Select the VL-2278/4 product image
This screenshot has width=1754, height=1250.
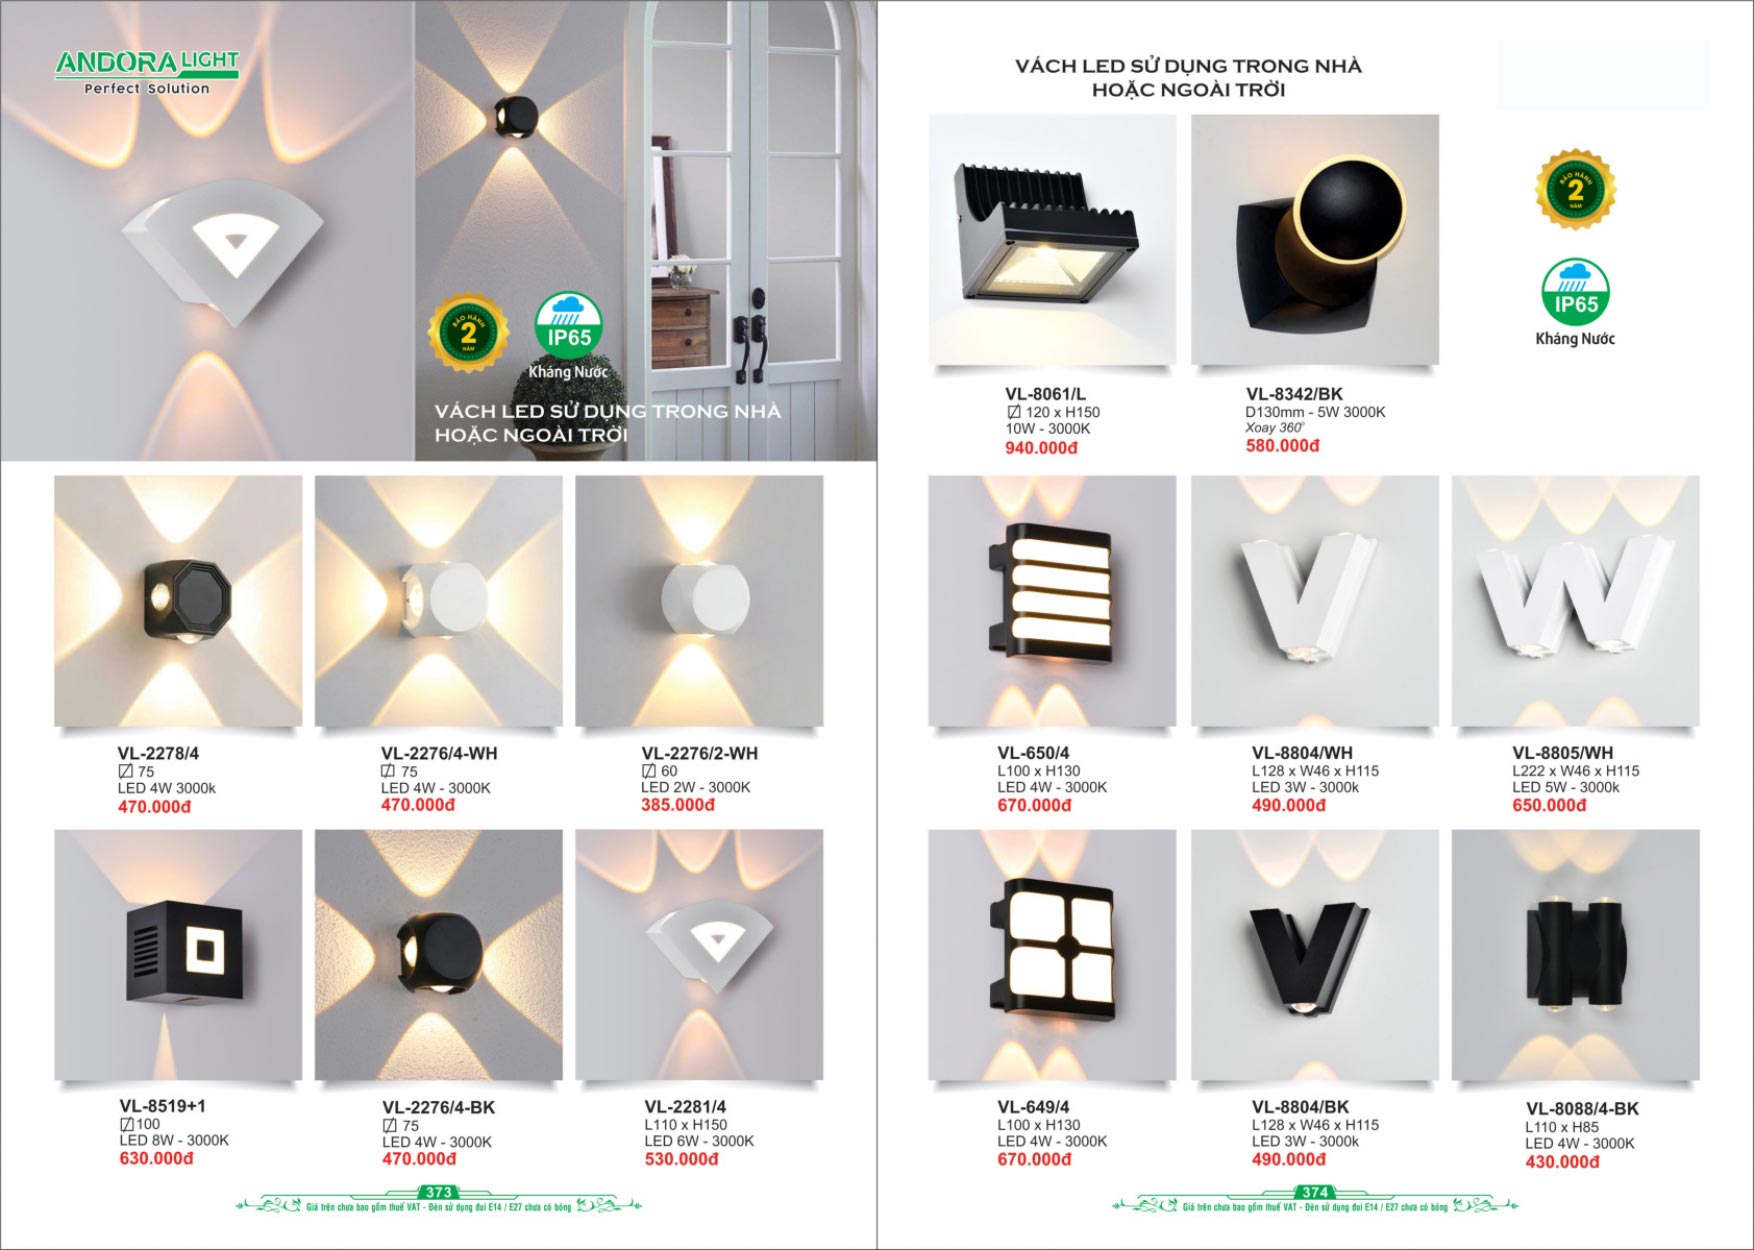[178, 601]
